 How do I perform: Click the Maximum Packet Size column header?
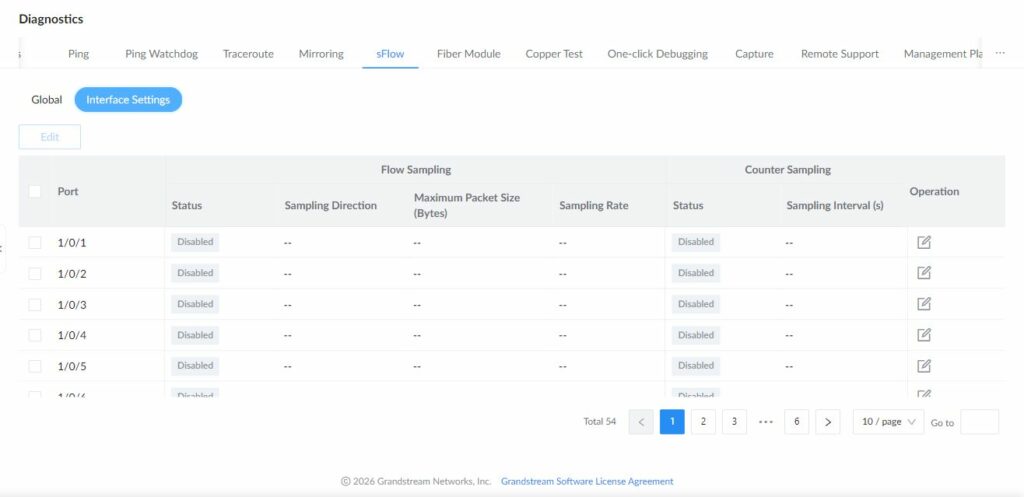(467, 205)
